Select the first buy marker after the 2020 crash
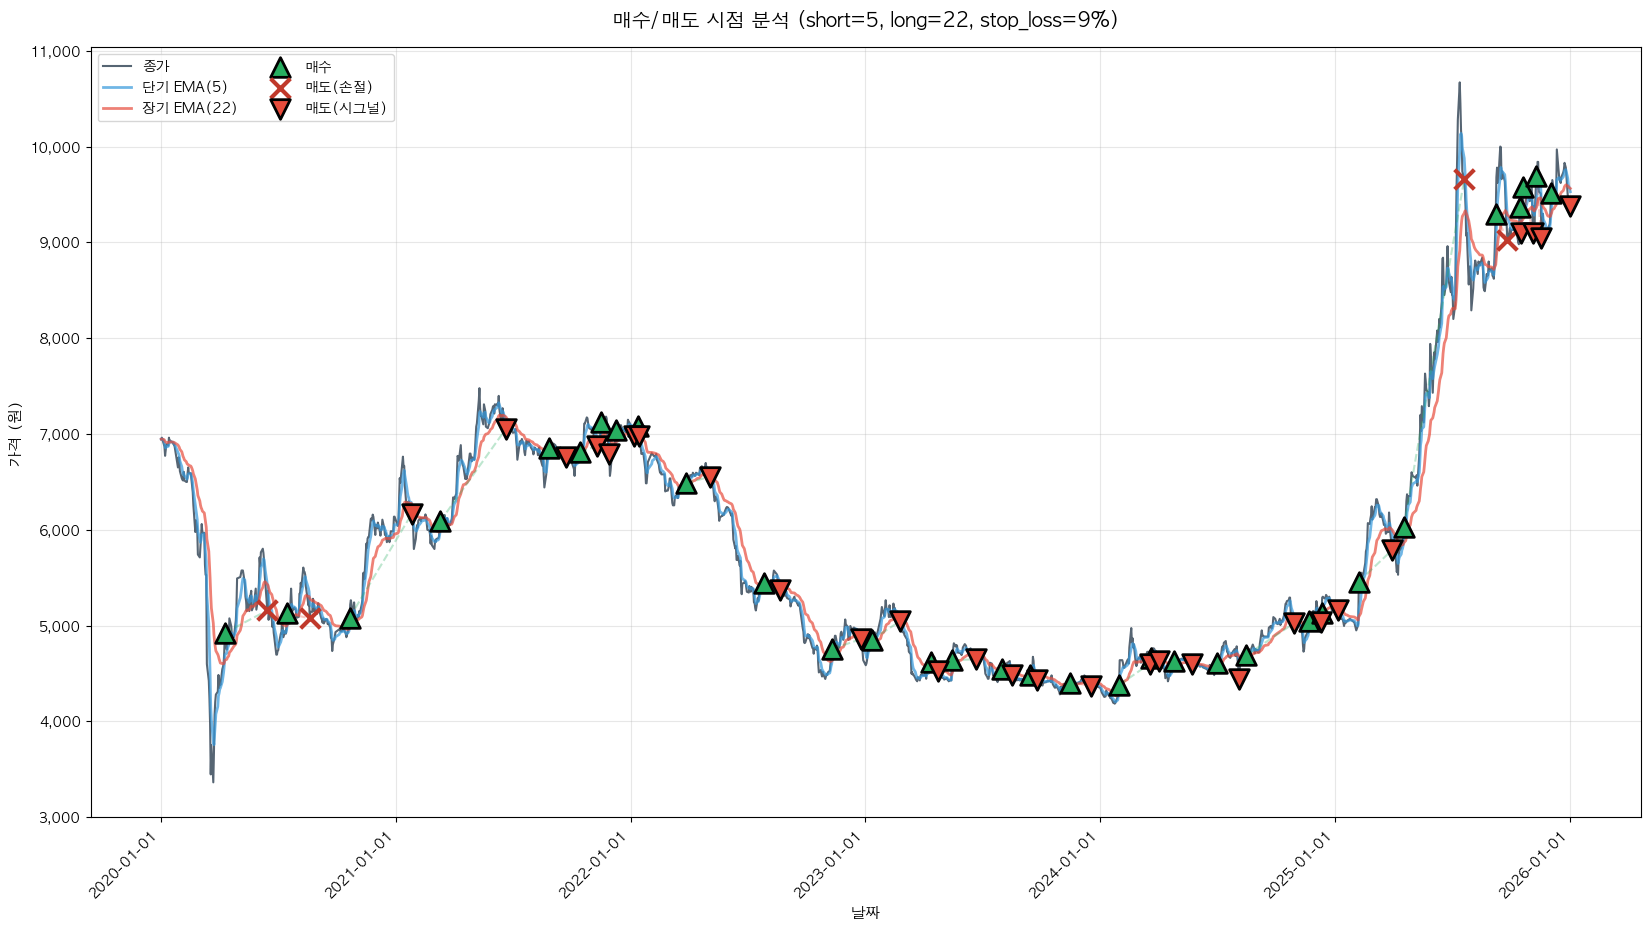Viewport: 1650px width, 930px height. [225, 634]
